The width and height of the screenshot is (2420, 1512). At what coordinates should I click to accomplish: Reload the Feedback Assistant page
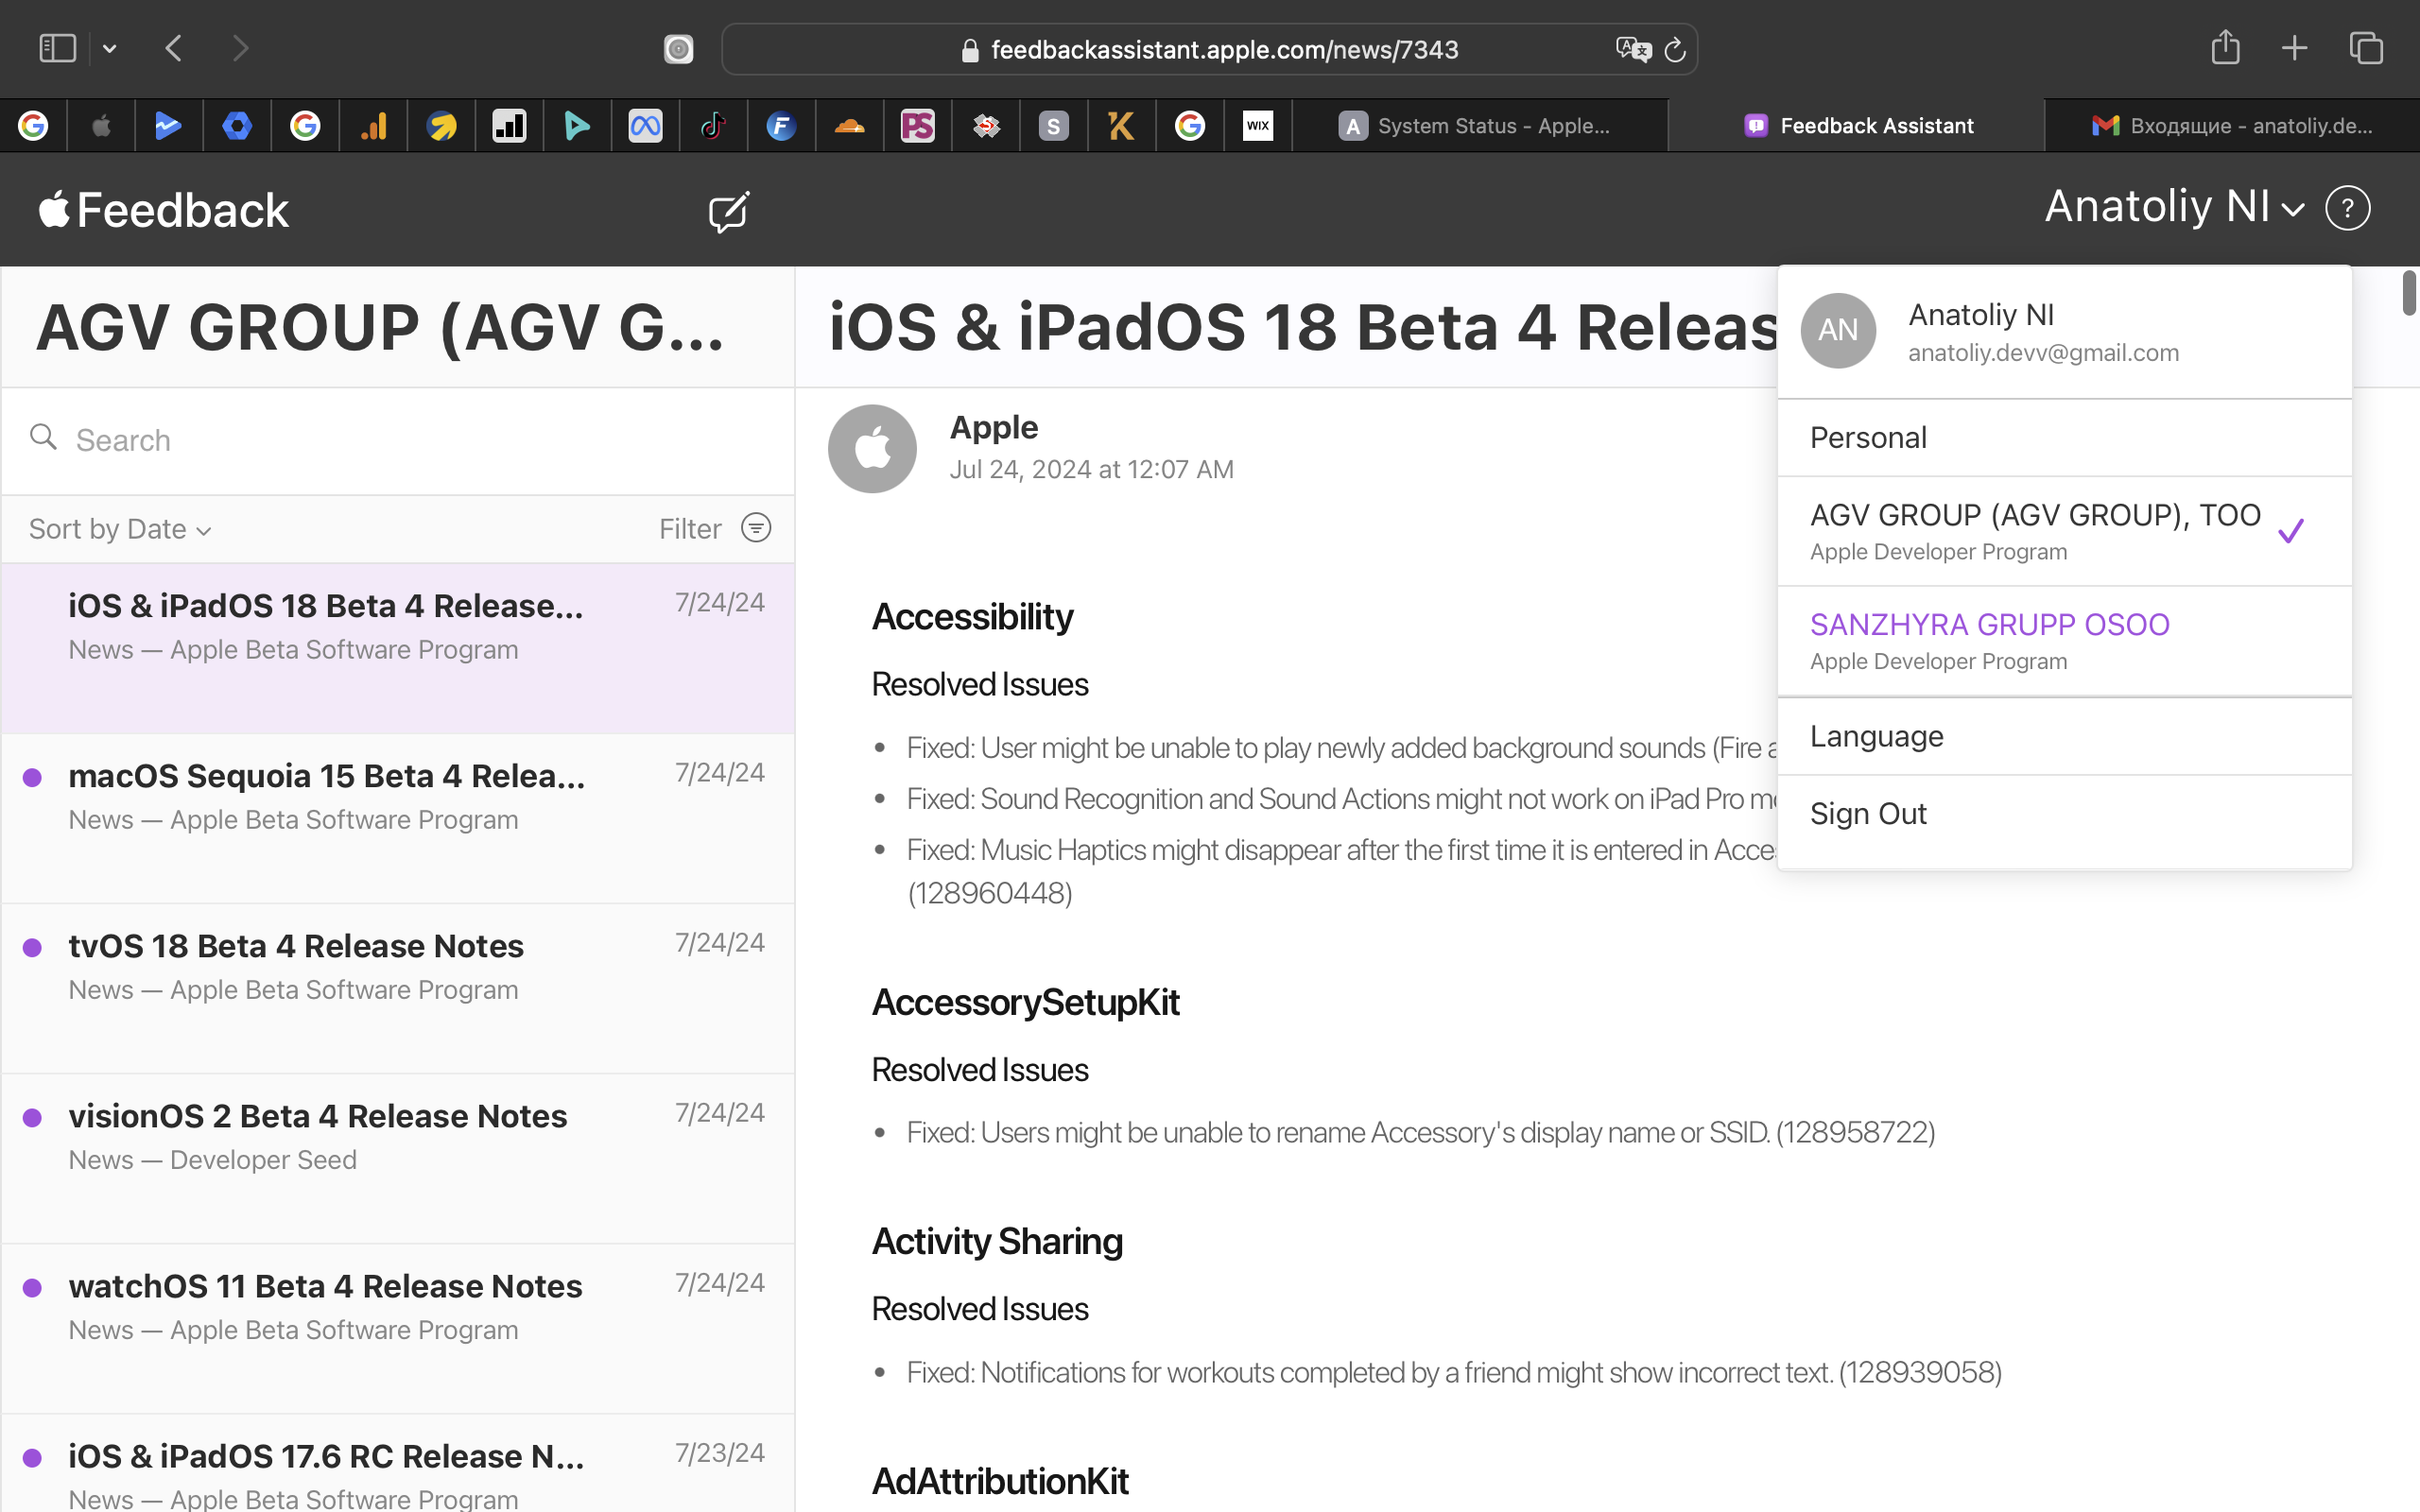pos(1675,49)
